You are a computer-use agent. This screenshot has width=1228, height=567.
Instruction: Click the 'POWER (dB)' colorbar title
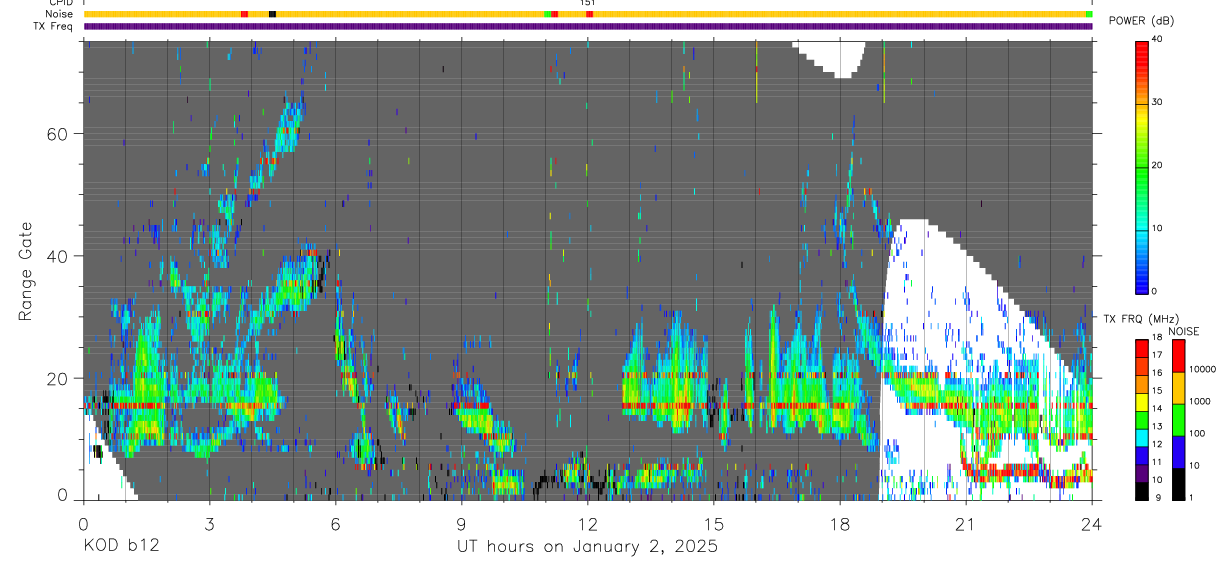pyautogui.click(x=1142, y=21)
